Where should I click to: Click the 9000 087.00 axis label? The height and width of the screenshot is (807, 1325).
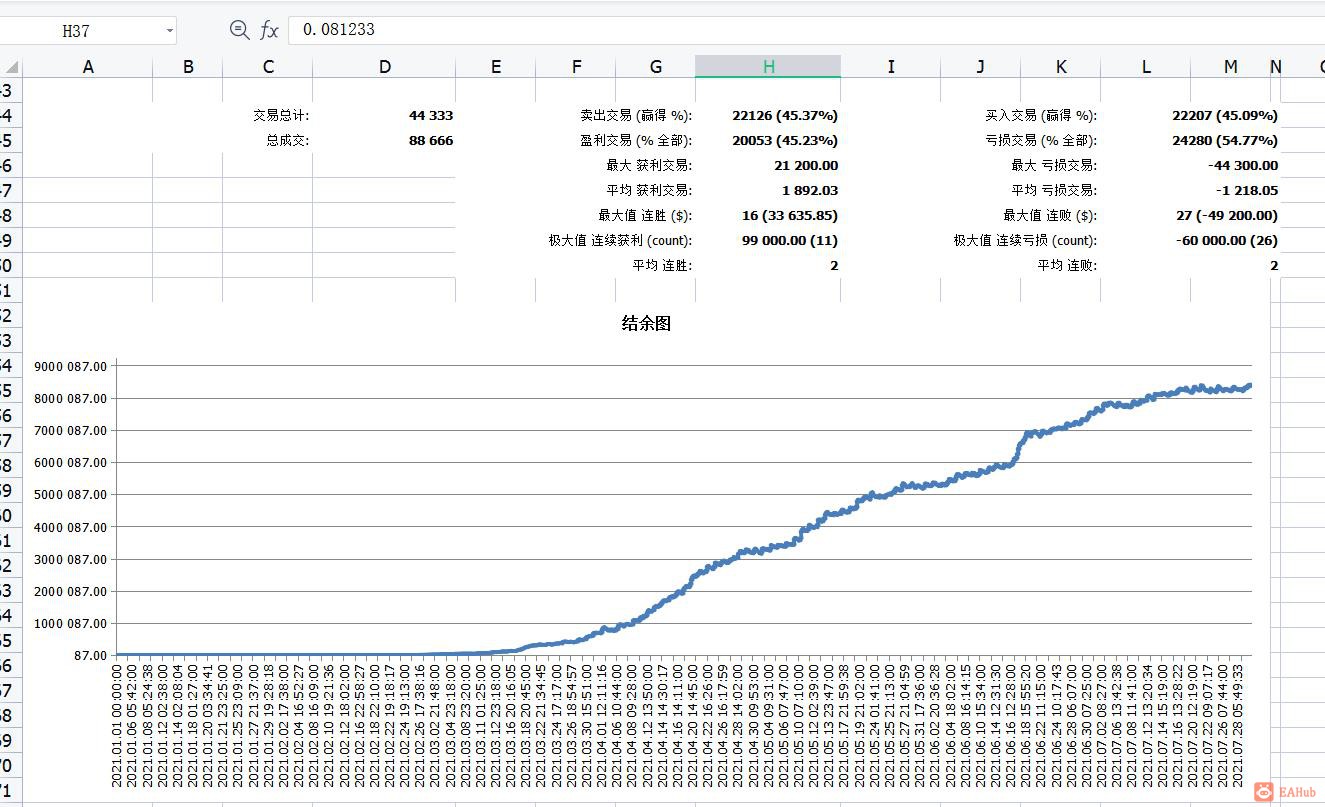[70, 366]
